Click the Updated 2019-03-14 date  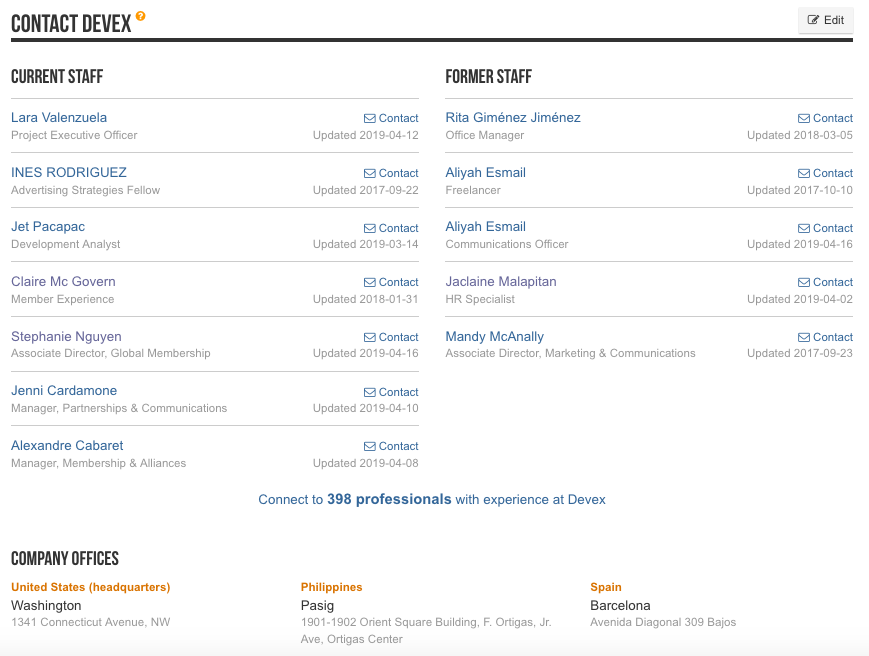(x=365, y=244)
